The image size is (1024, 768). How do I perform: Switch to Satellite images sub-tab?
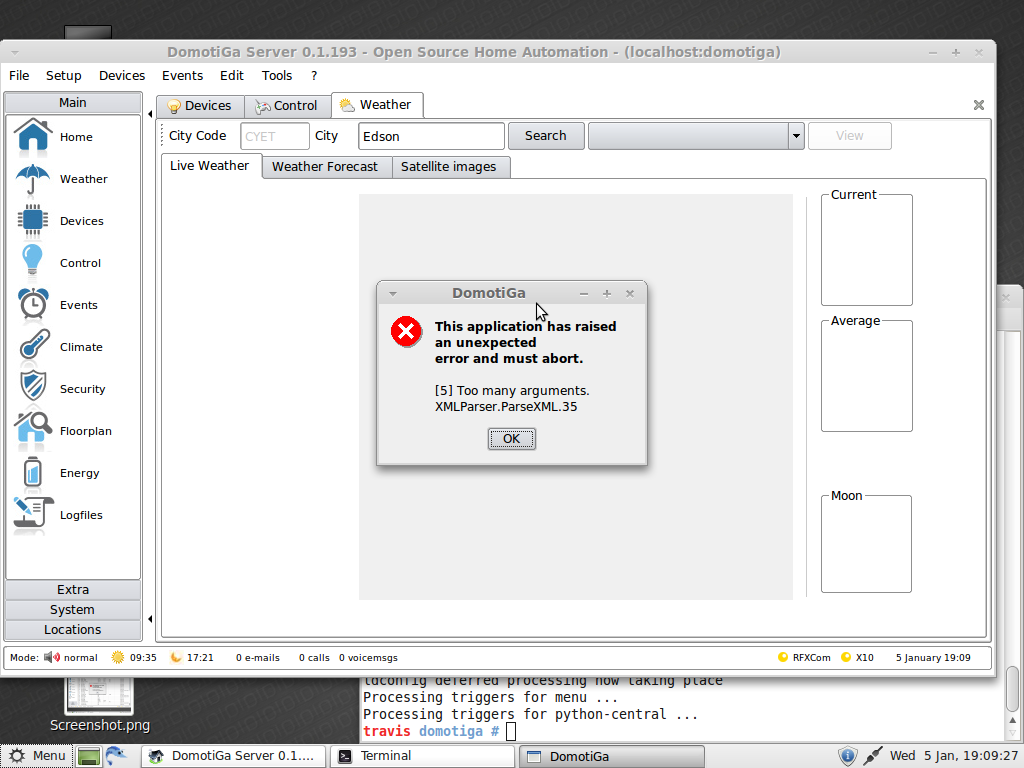[449, 167]
